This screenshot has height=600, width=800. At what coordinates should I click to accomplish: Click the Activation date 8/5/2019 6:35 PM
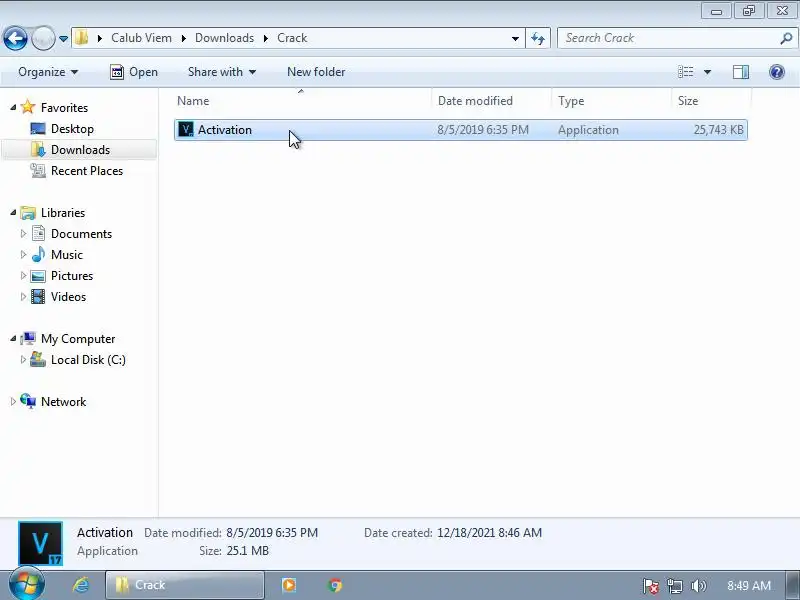coord(483,130)
